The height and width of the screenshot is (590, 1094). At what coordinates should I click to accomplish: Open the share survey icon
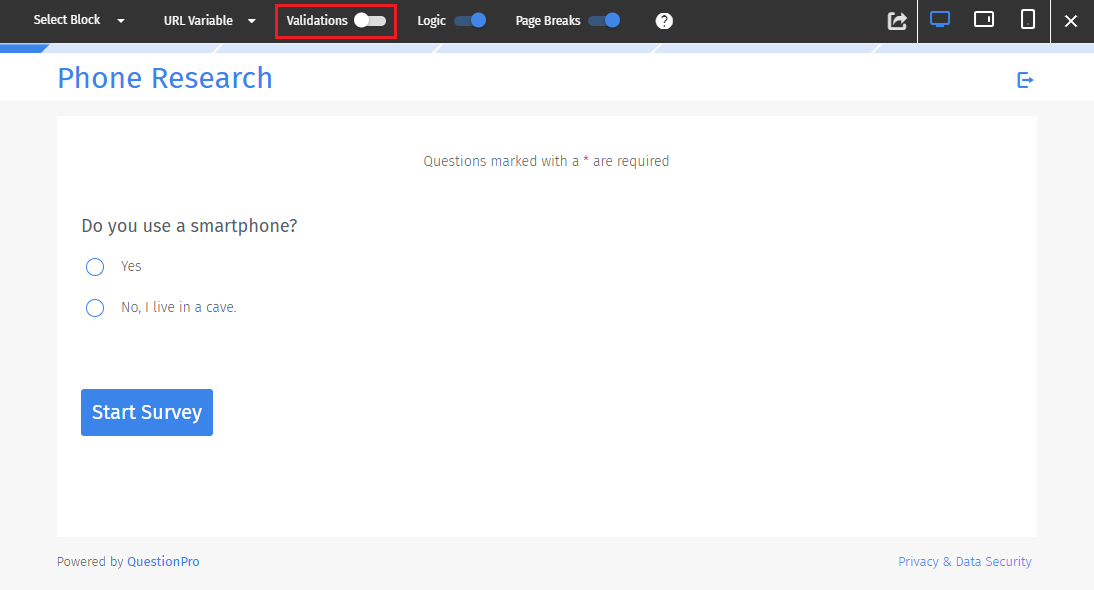[897, 20]
